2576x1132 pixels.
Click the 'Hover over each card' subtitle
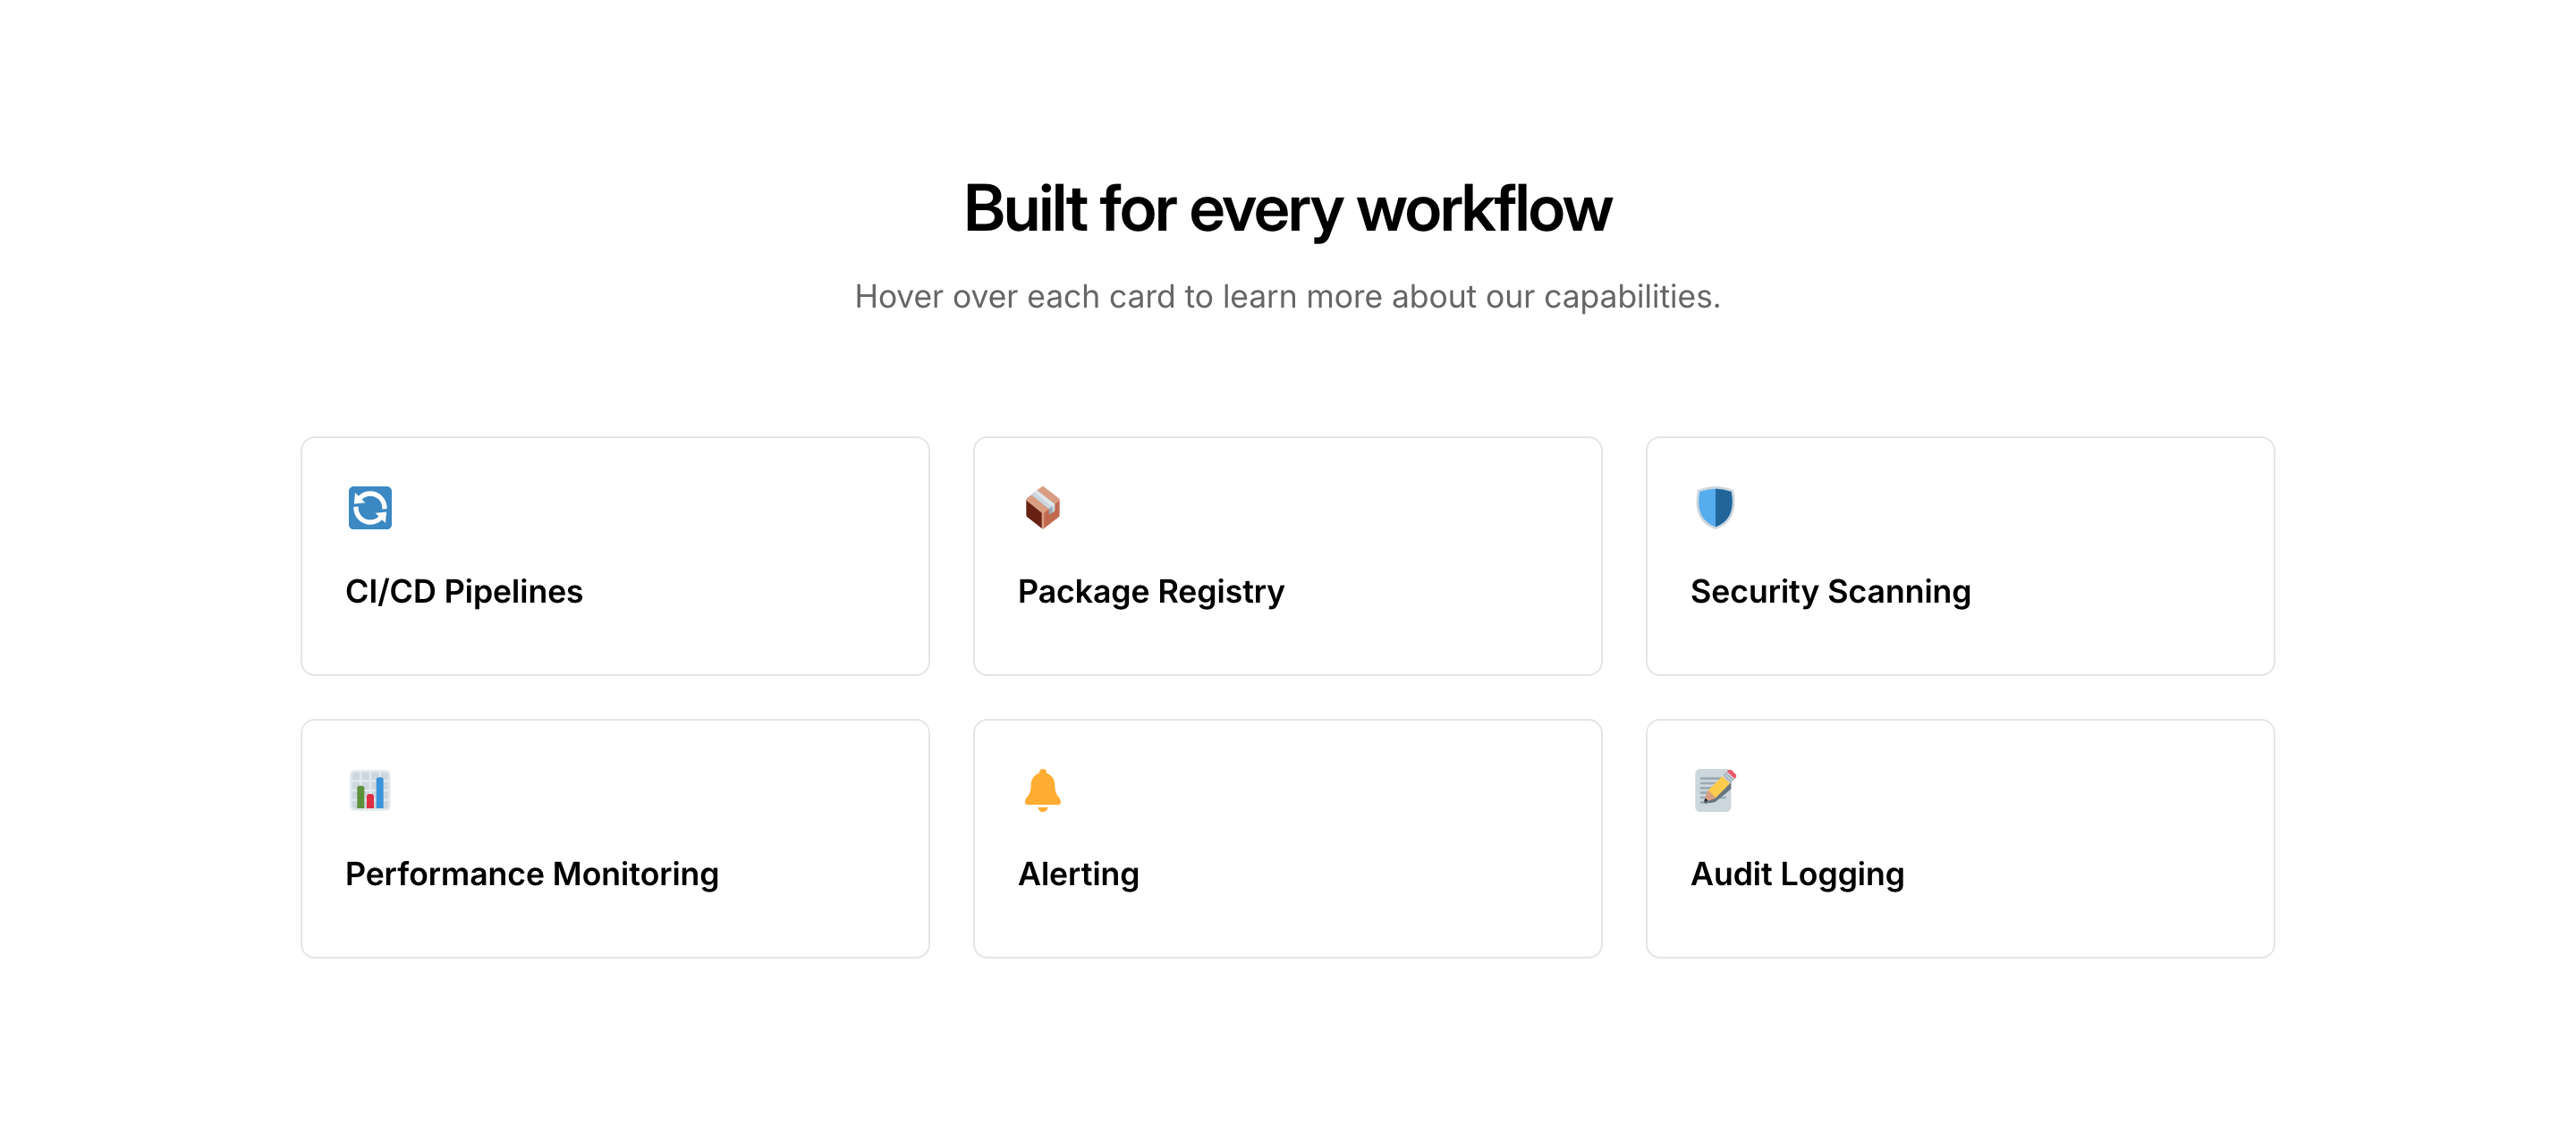[x=1287, y=297]
